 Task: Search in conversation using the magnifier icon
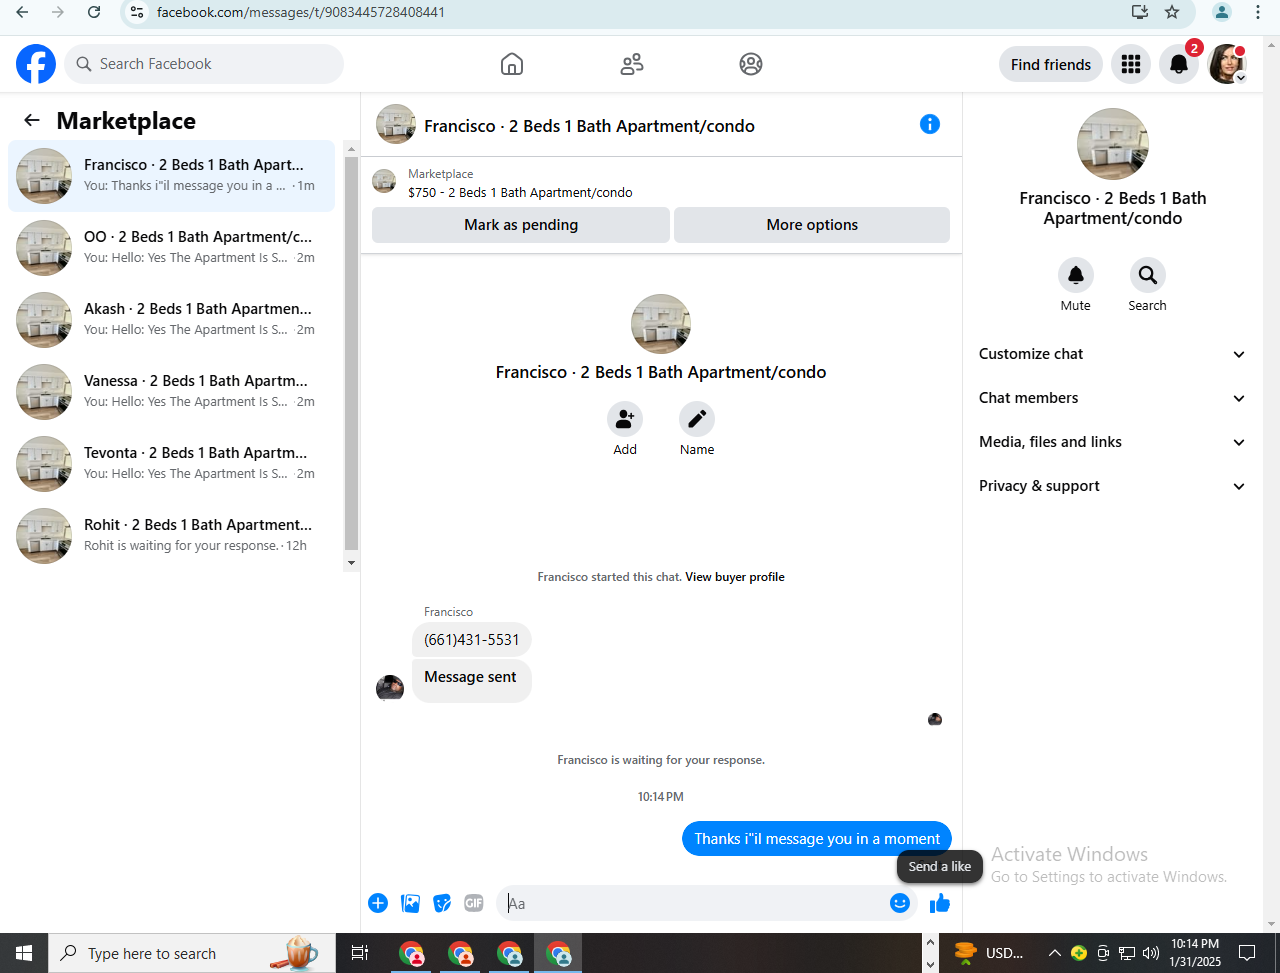[1148, 275]
